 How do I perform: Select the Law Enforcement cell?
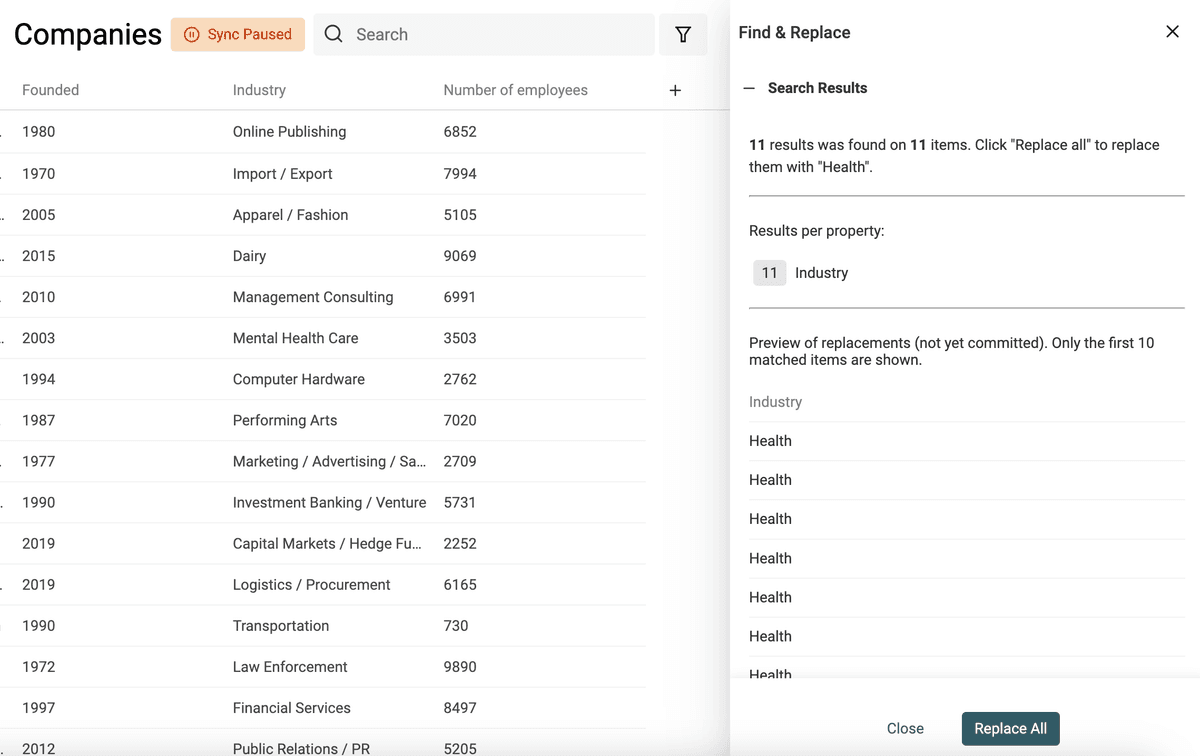(290, 666)
